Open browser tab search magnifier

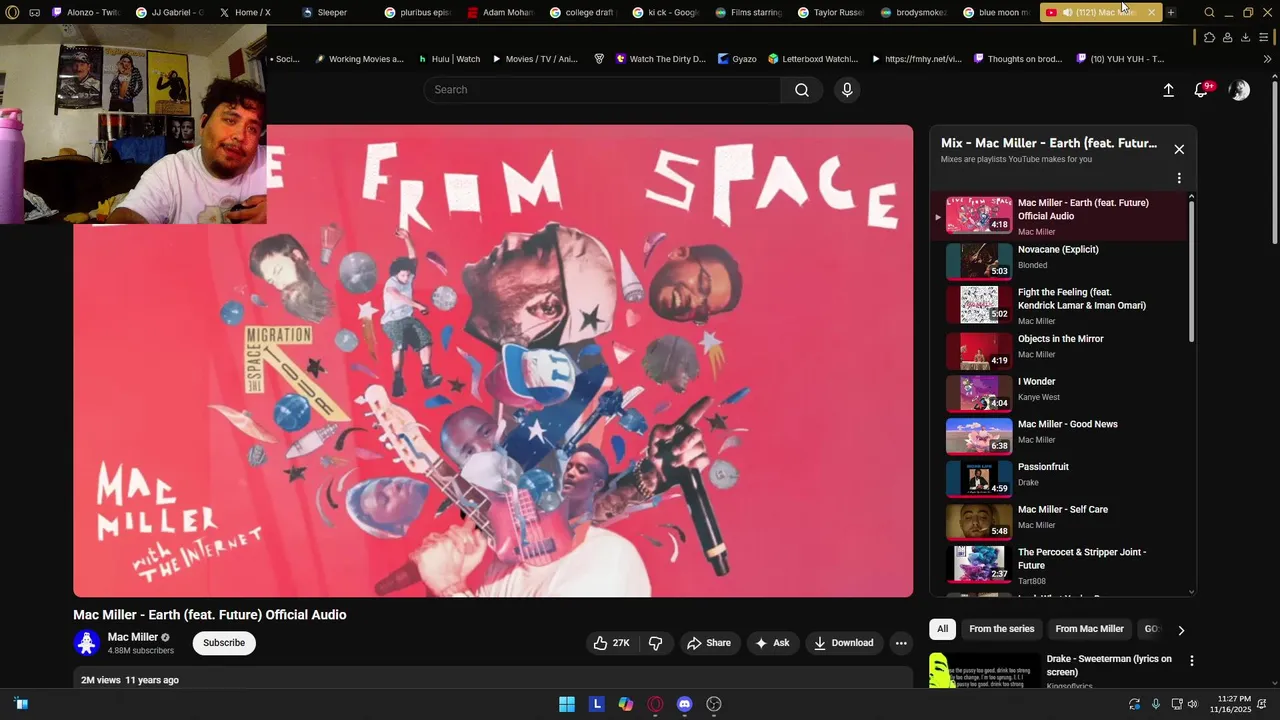[x=1209, y=12]
